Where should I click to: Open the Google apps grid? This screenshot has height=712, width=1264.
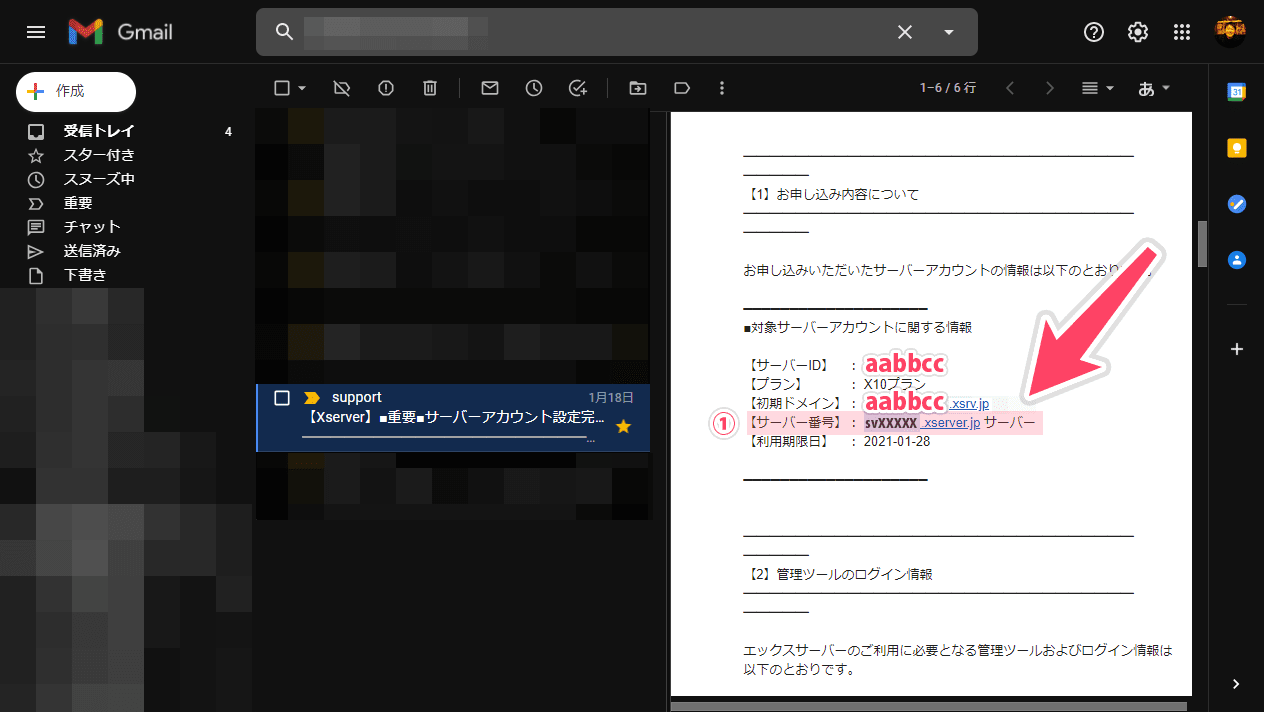pyautogui.click(x=1182, y=32)
